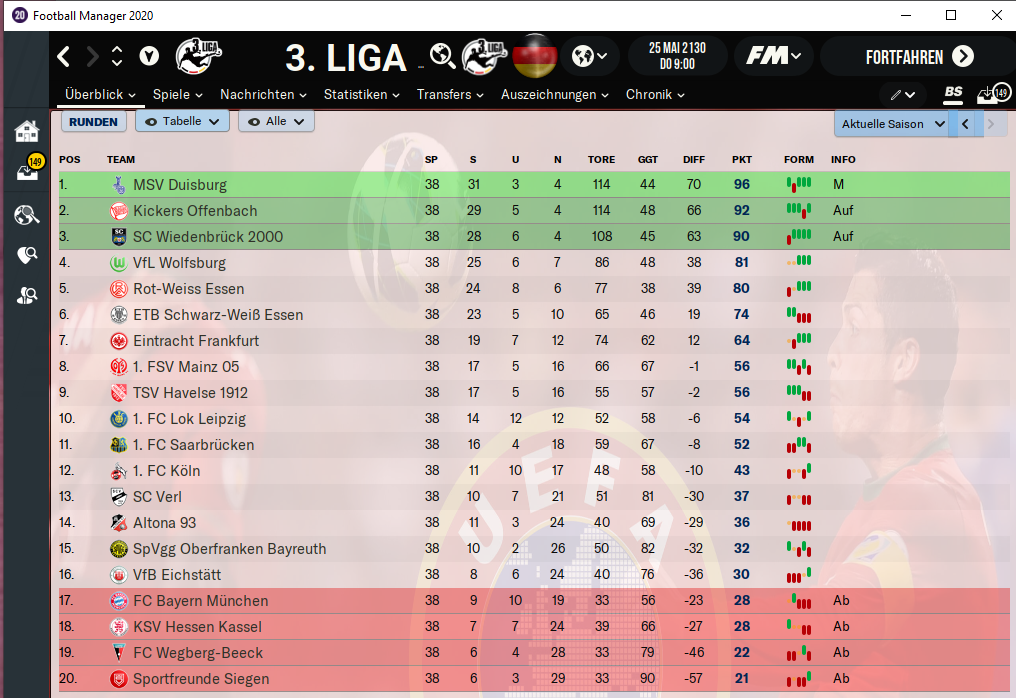Click the FORTFAHREN continue button
The height and width of the screenshot is (698, 1016).
click(x=917, y=57)
